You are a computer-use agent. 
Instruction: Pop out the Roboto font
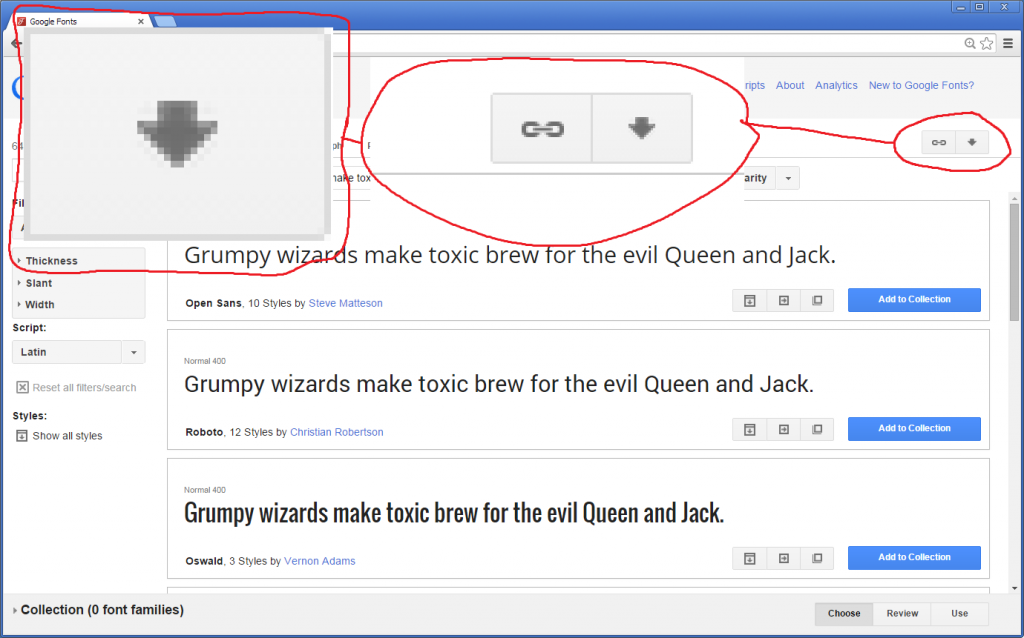coord(817,429)
